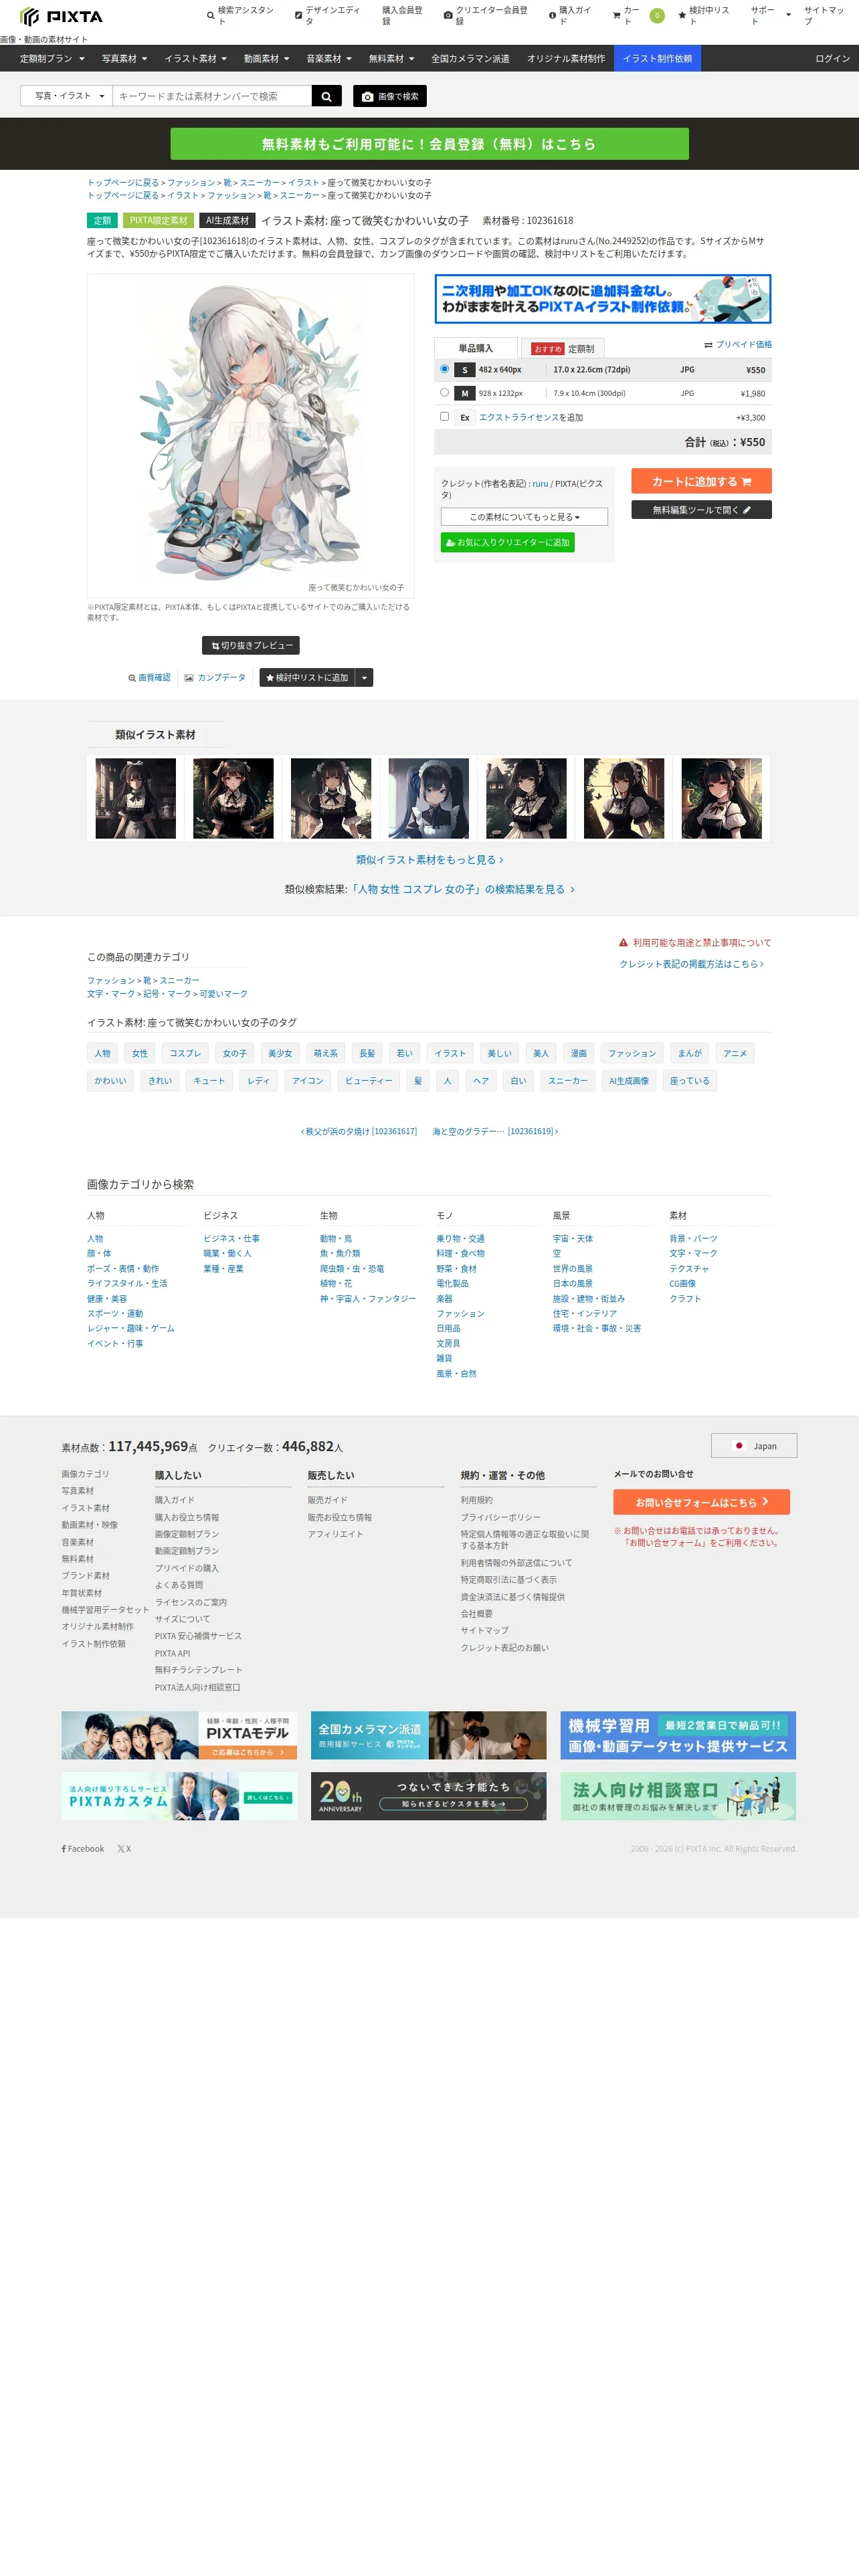859x2576 pixels.
Task: Click the image icon beside カンプデータ
Action: [189, 678]
